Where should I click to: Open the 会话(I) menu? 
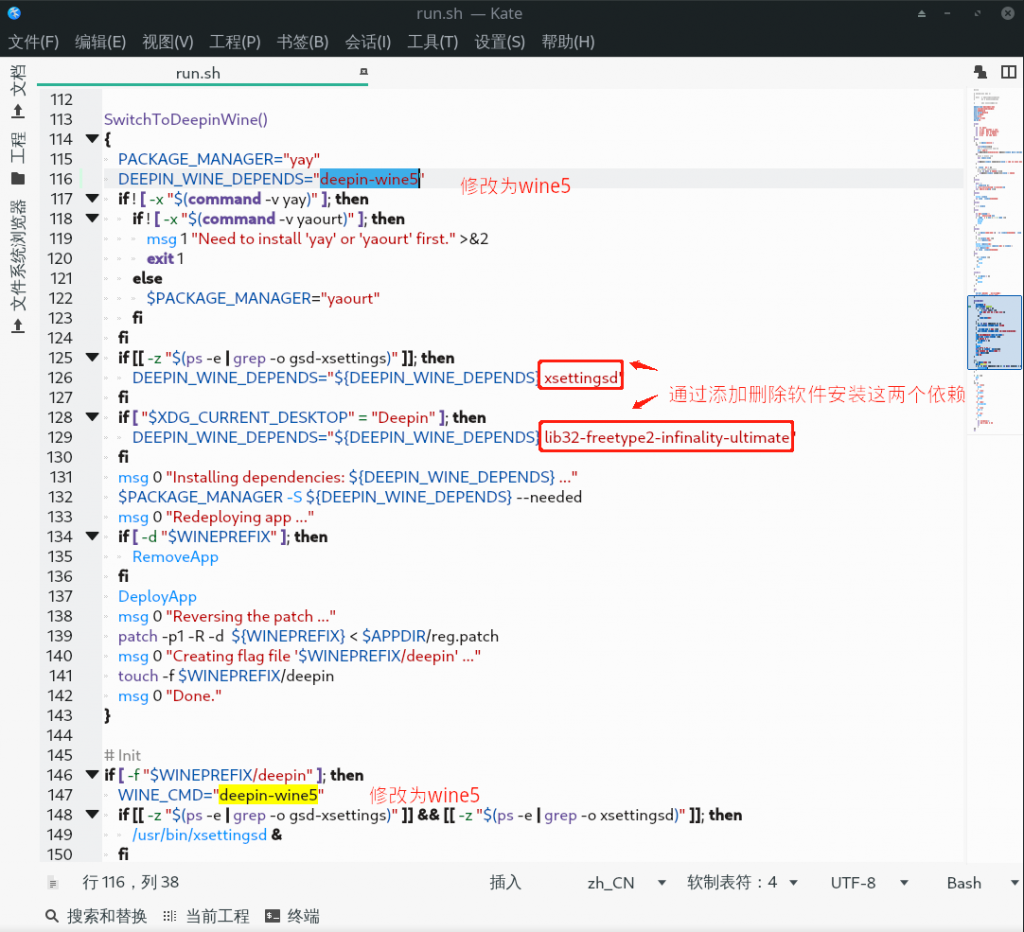368,42
